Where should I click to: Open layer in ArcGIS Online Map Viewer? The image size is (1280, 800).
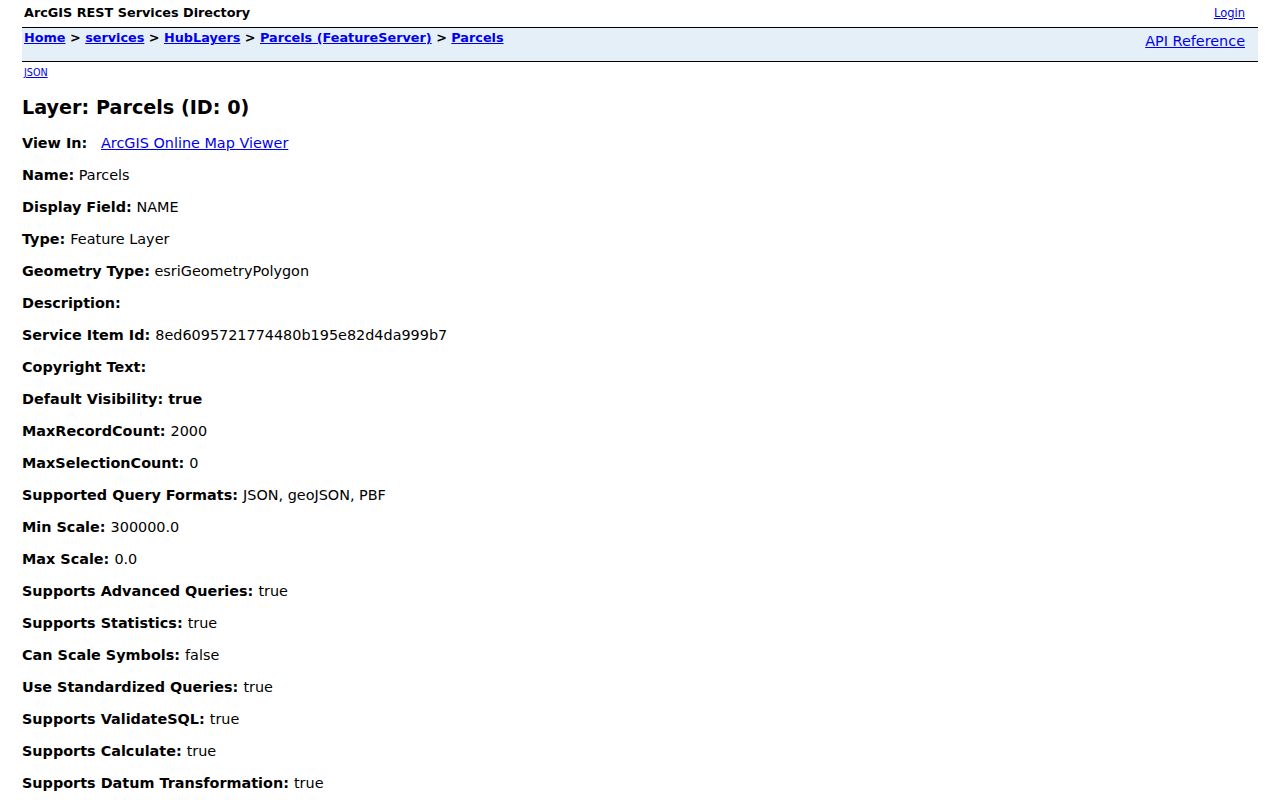[x=194, y=143]
